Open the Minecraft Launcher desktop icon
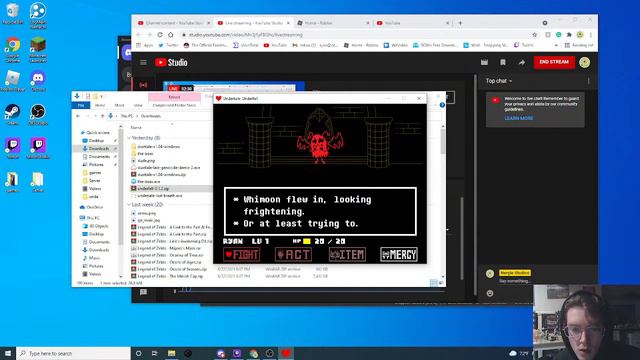This screenshot has width=640, height=360. coord(38,49)
